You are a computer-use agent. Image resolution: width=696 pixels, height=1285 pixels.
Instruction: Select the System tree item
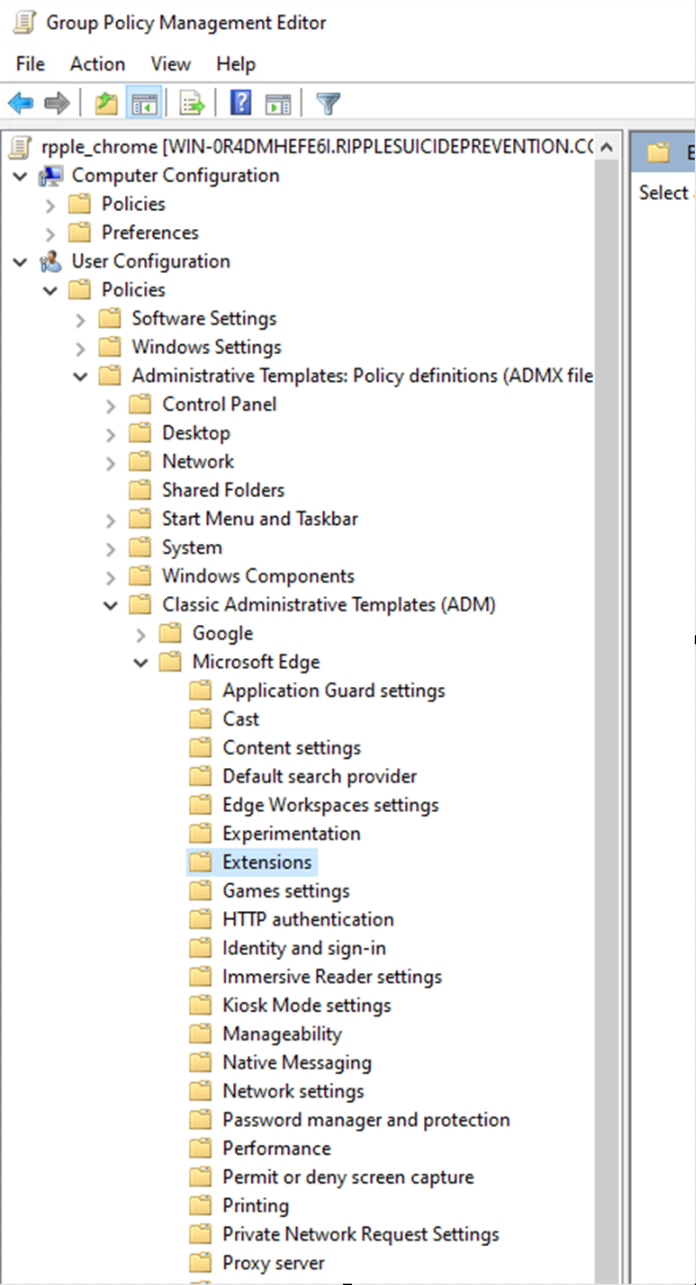192,548
